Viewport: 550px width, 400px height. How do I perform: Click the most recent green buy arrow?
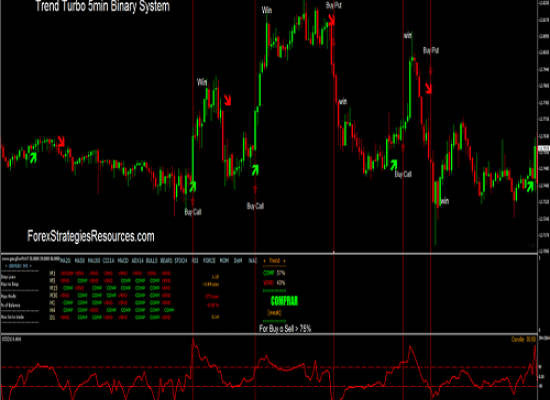tap(530, 186)
